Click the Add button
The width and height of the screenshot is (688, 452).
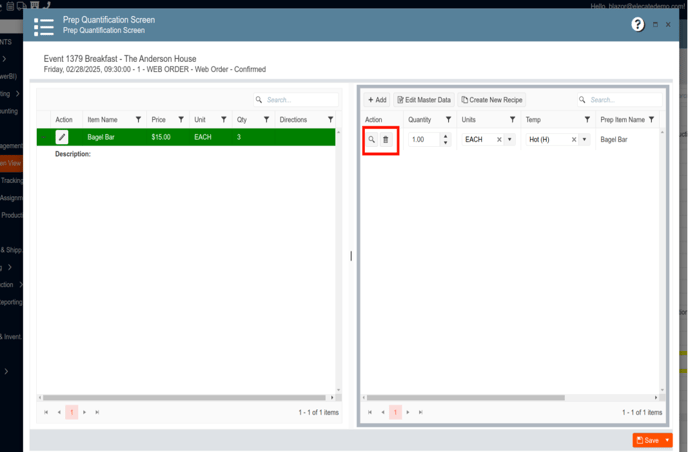pos(377,100)
